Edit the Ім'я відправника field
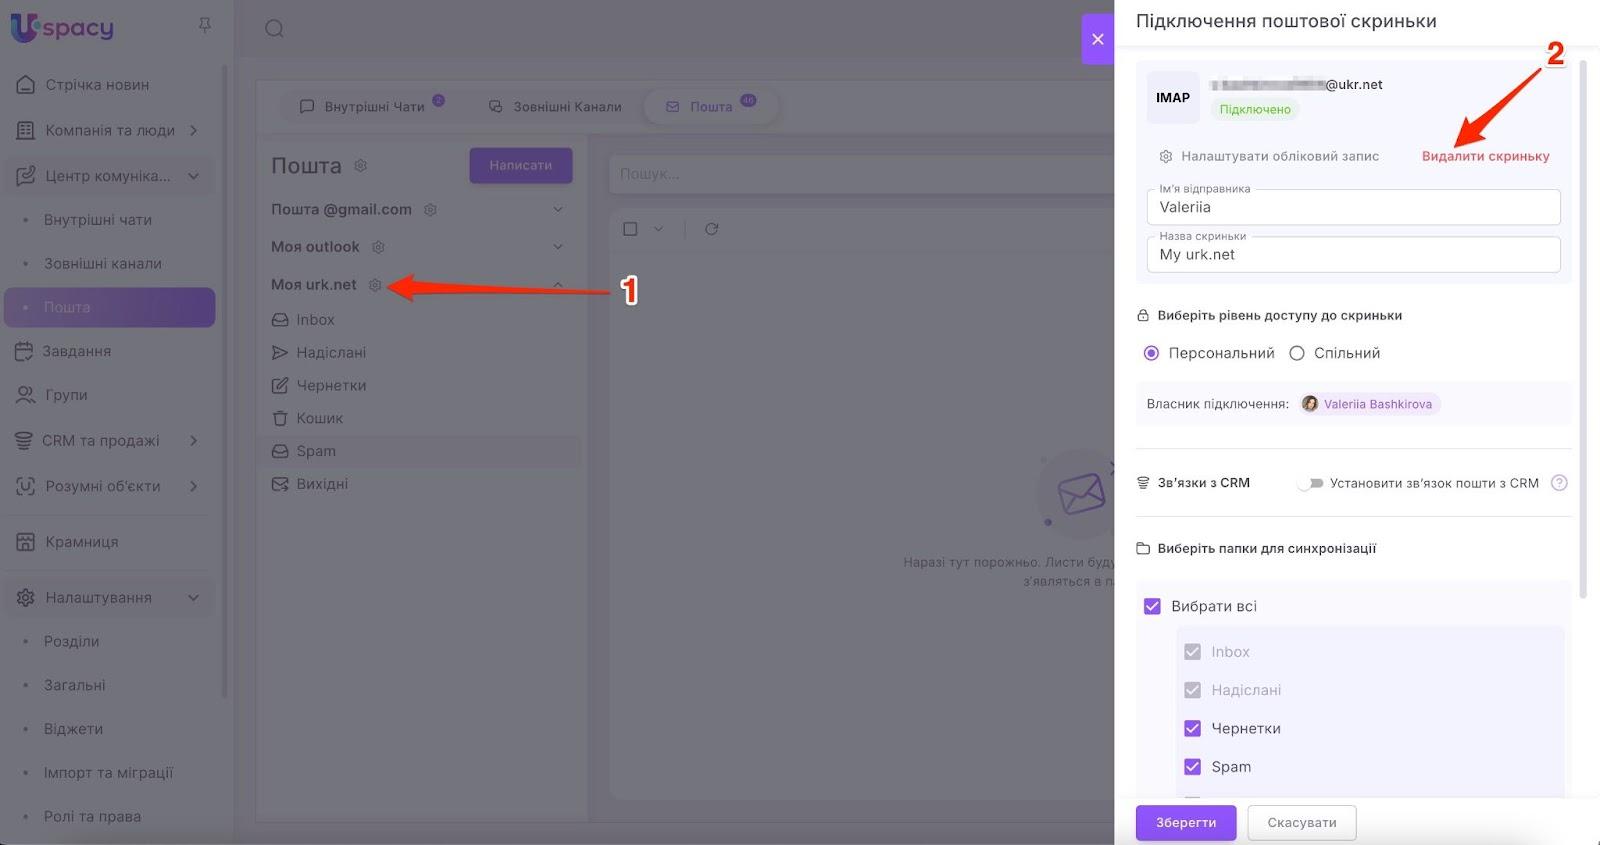This screenshot has height=845, width=1600. [1353, 207]
